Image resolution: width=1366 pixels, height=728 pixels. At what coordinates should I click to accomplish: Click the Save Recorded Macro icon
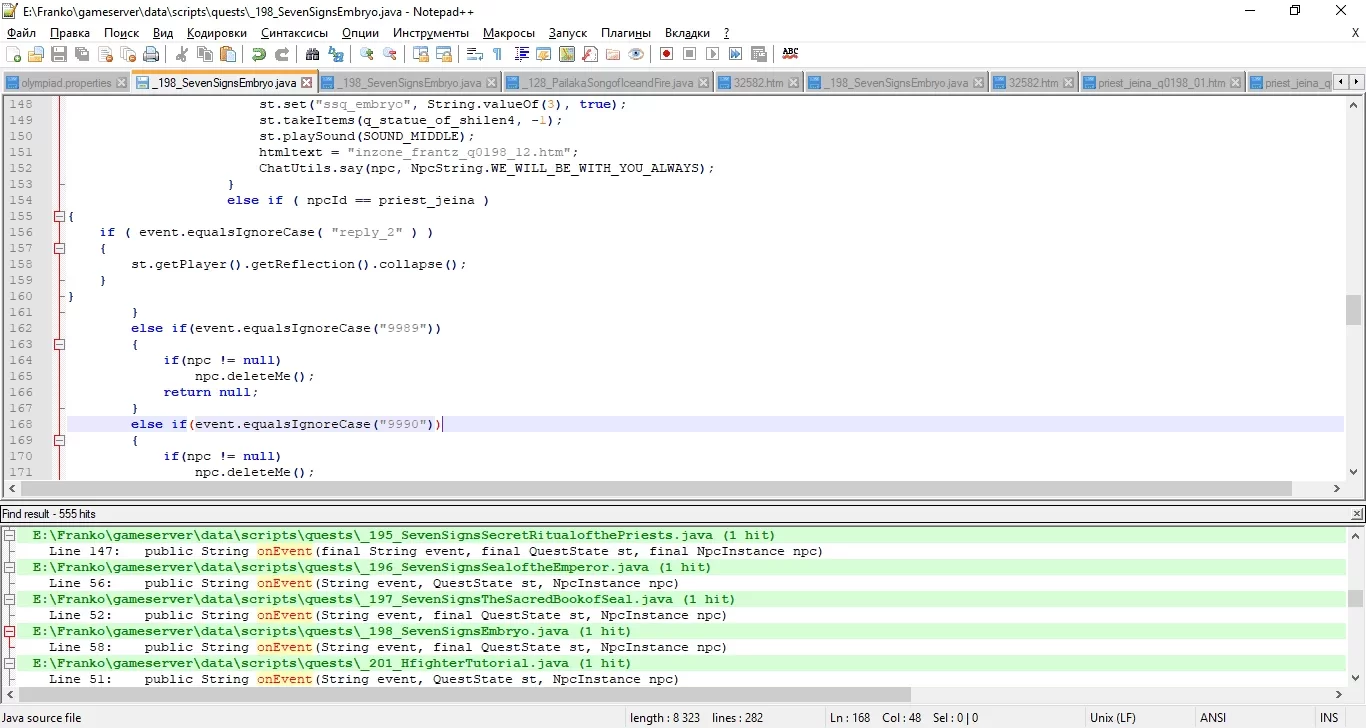[x=759, y=54]
